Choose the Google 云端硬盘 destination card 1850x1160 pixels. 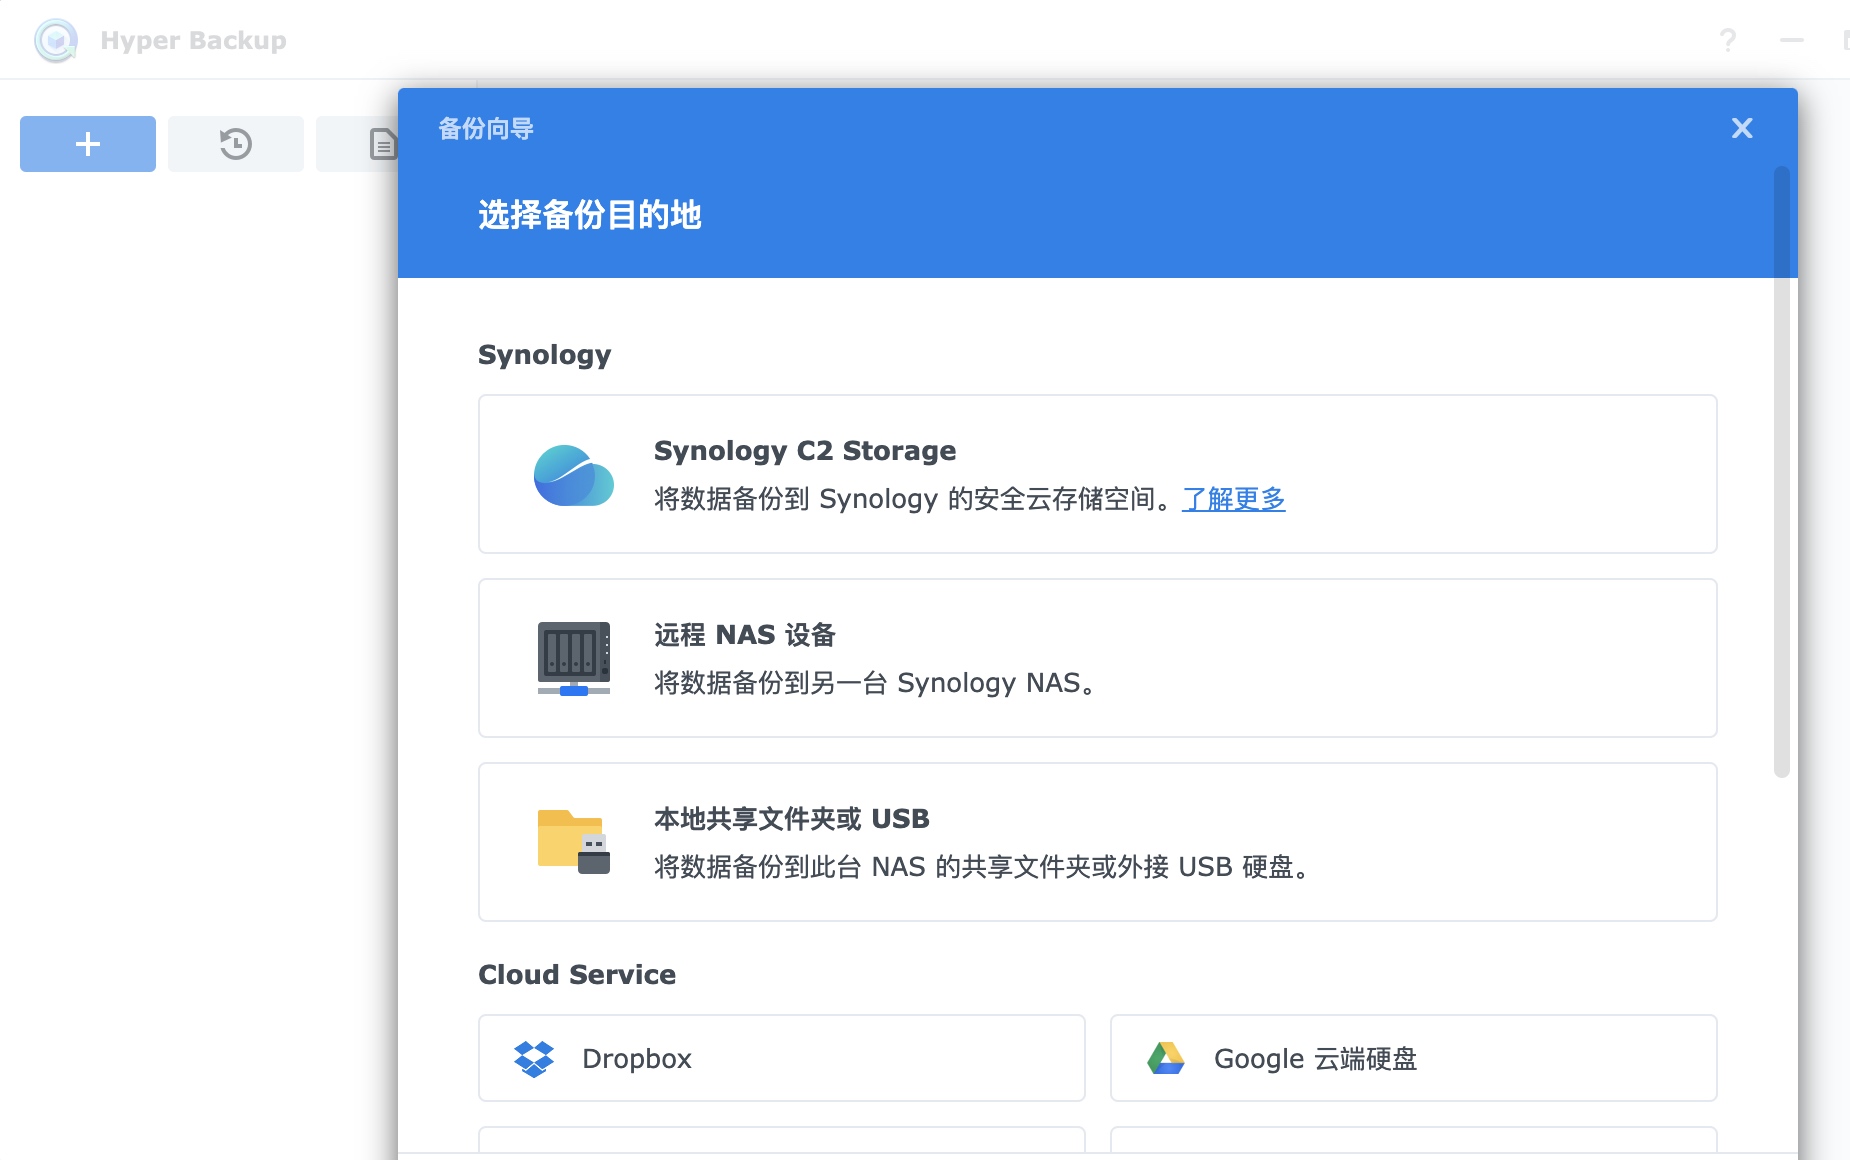tap(1414, 1058)
